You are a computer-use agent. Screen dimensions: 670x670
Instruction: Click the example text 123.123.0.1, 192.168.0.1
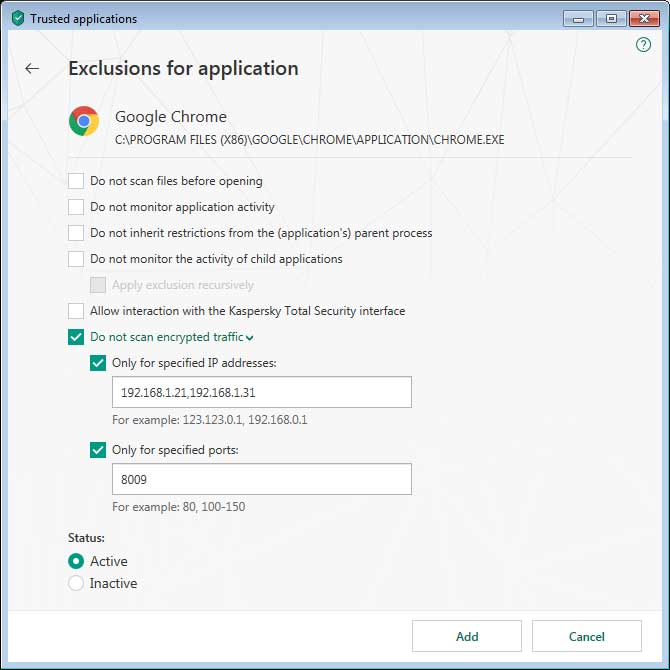tap(245, 420)
